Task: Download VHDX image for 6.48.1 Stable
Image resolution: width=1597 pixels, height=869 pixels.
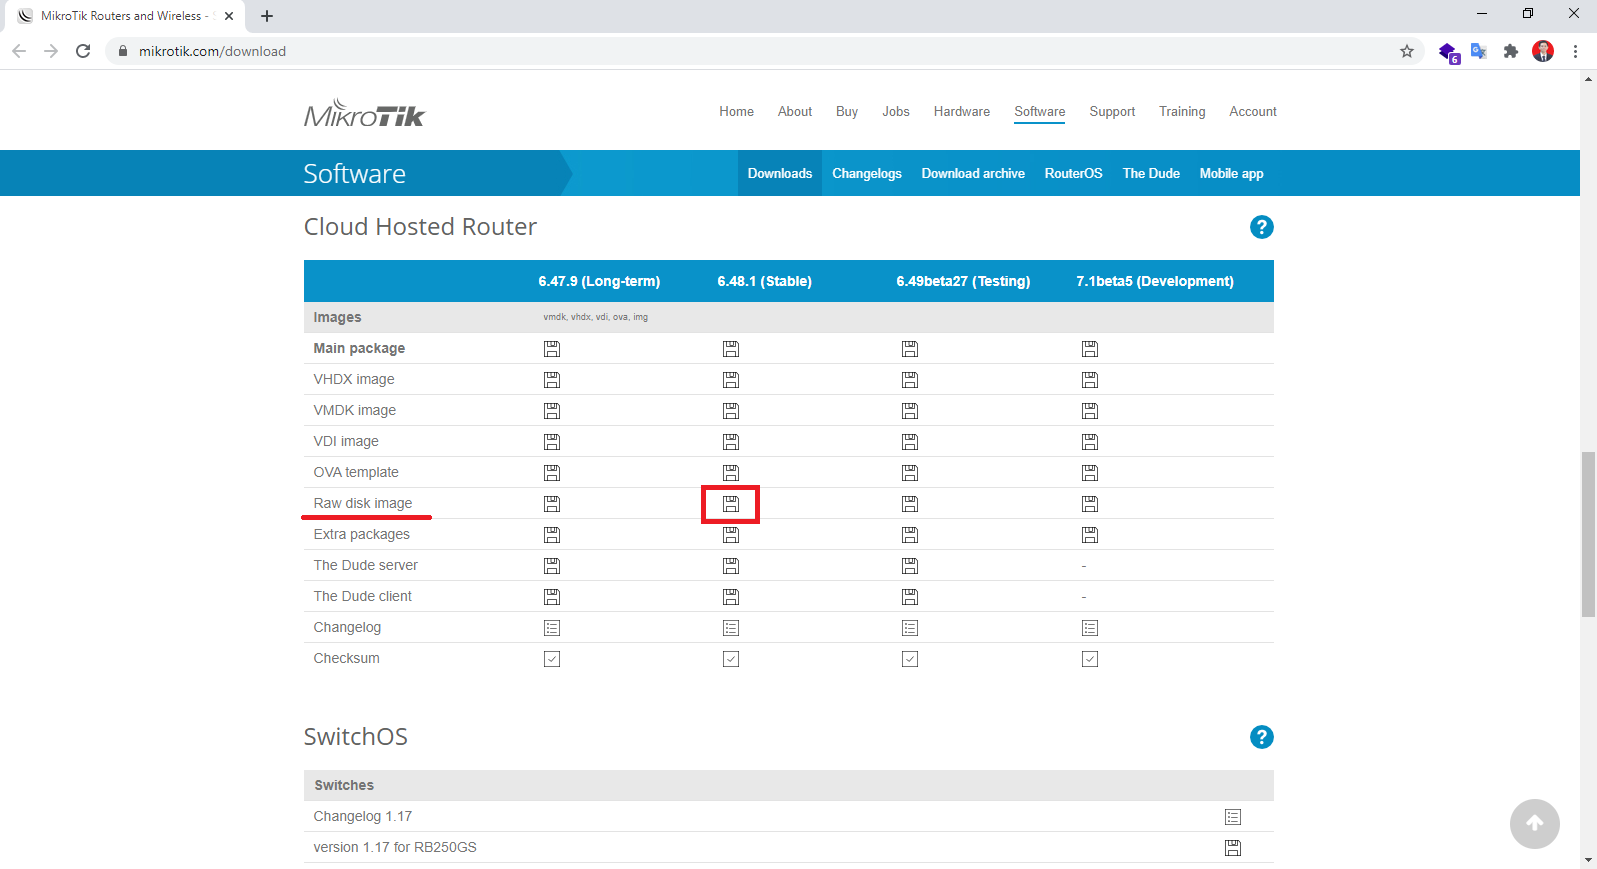Action: tap(731, 380)
